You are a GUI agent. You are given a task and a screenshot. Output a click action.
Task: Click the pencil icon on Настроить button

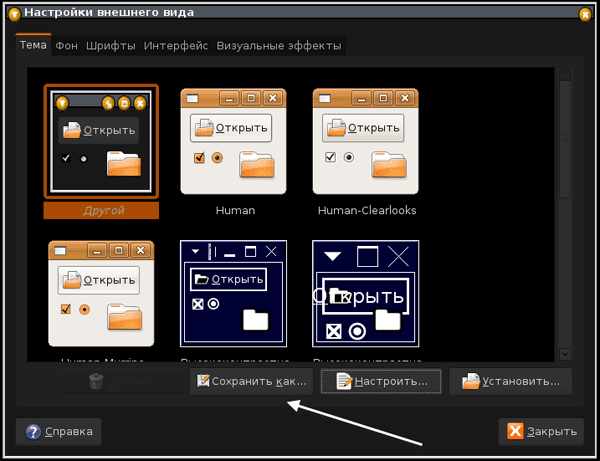pyautogui.click(x=345, y=381)
